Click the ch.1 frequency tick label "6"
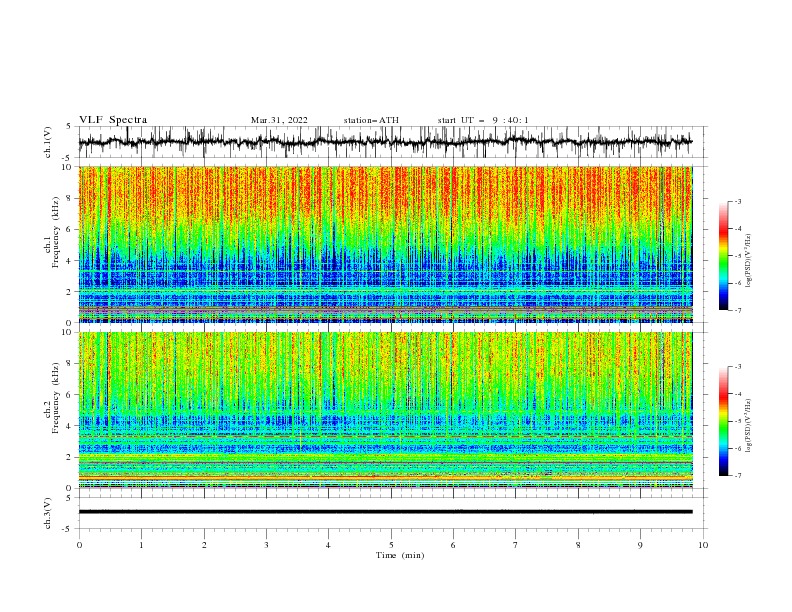Viewport: 792px width, 612px height. tap(70, 229)
